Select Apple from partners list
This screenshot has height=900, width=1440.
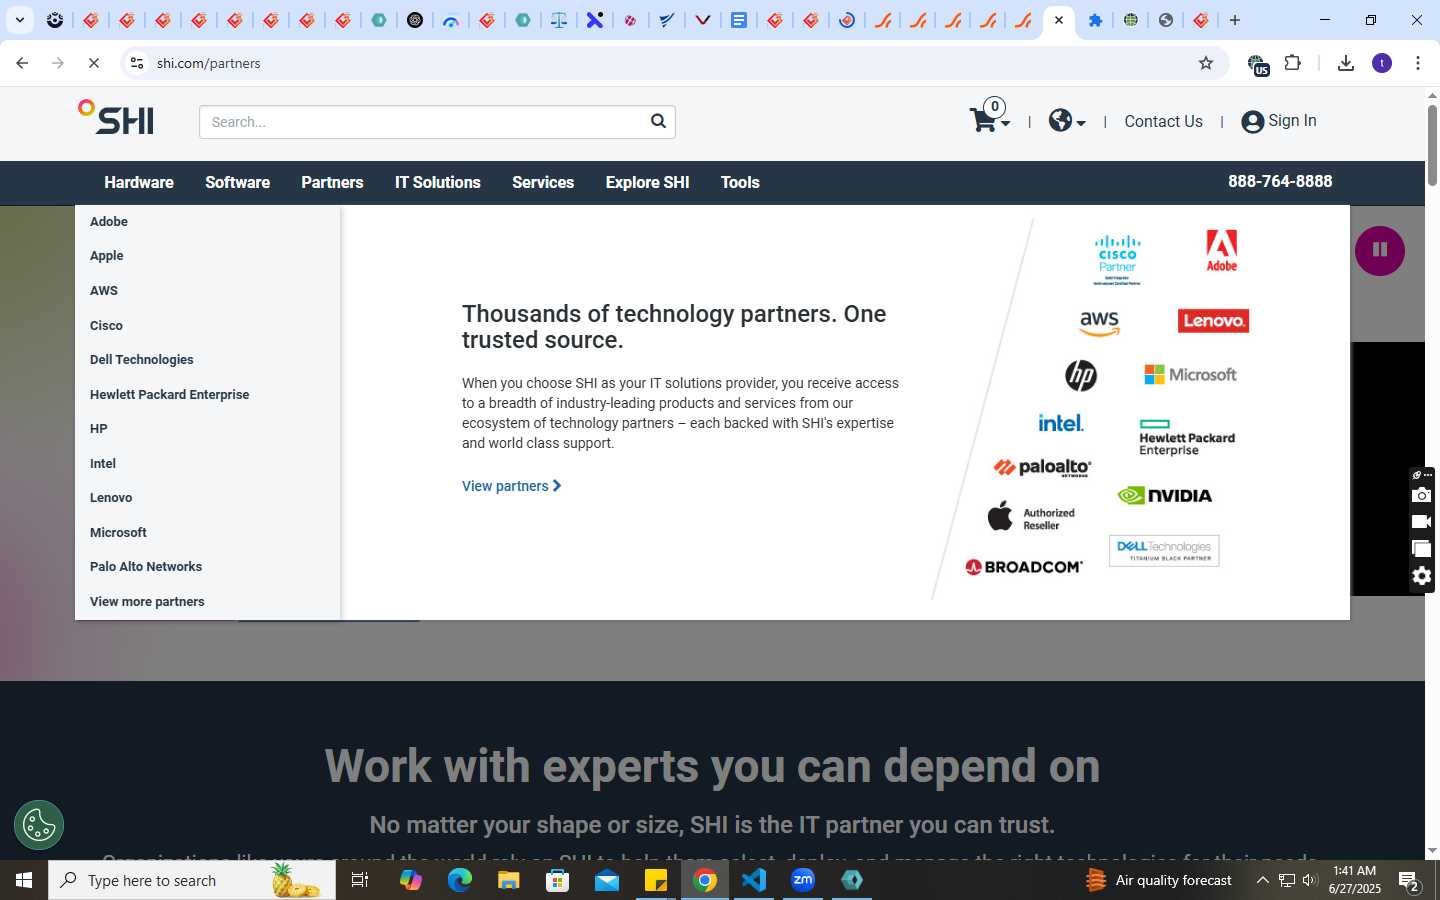pos(106,256)
